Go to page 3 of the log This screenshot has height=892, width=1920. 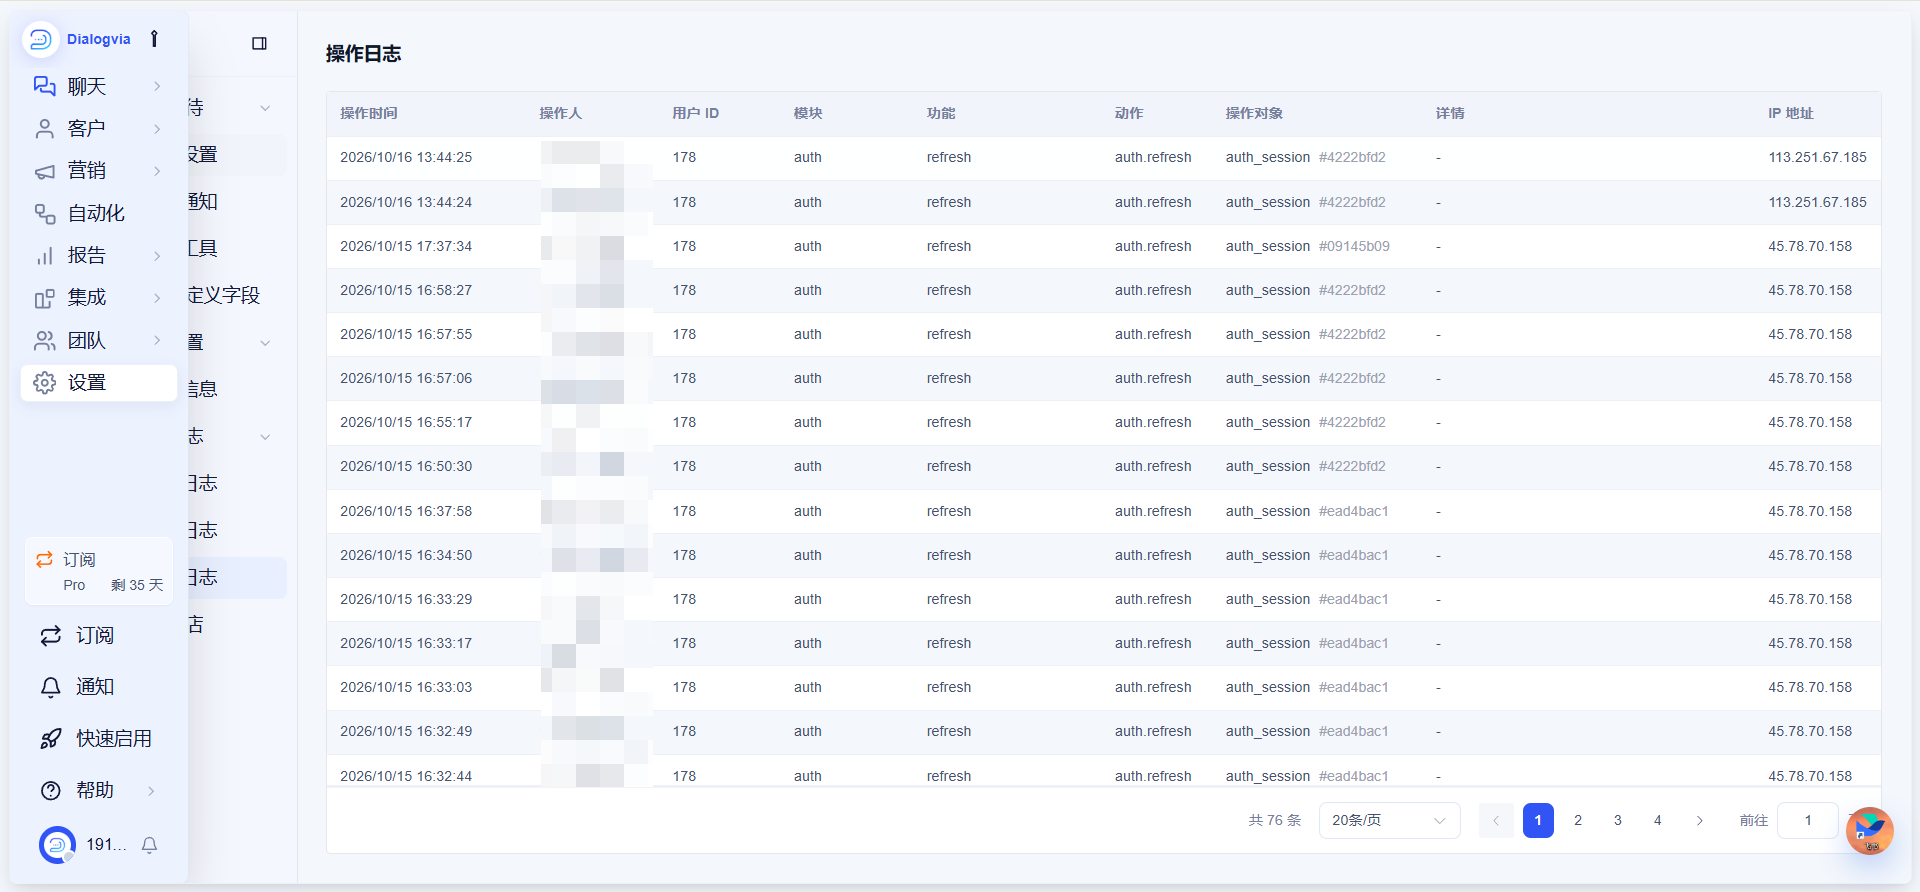[1618, 820]
